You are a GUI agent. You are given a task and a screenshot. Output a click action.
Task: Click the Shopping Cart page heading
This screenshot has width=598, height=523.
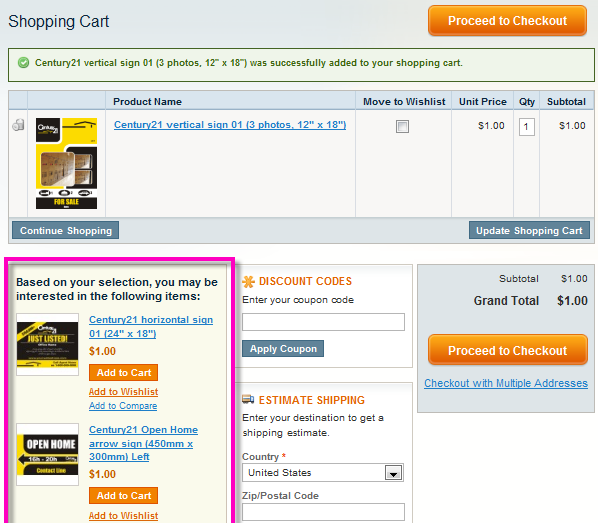59,21
